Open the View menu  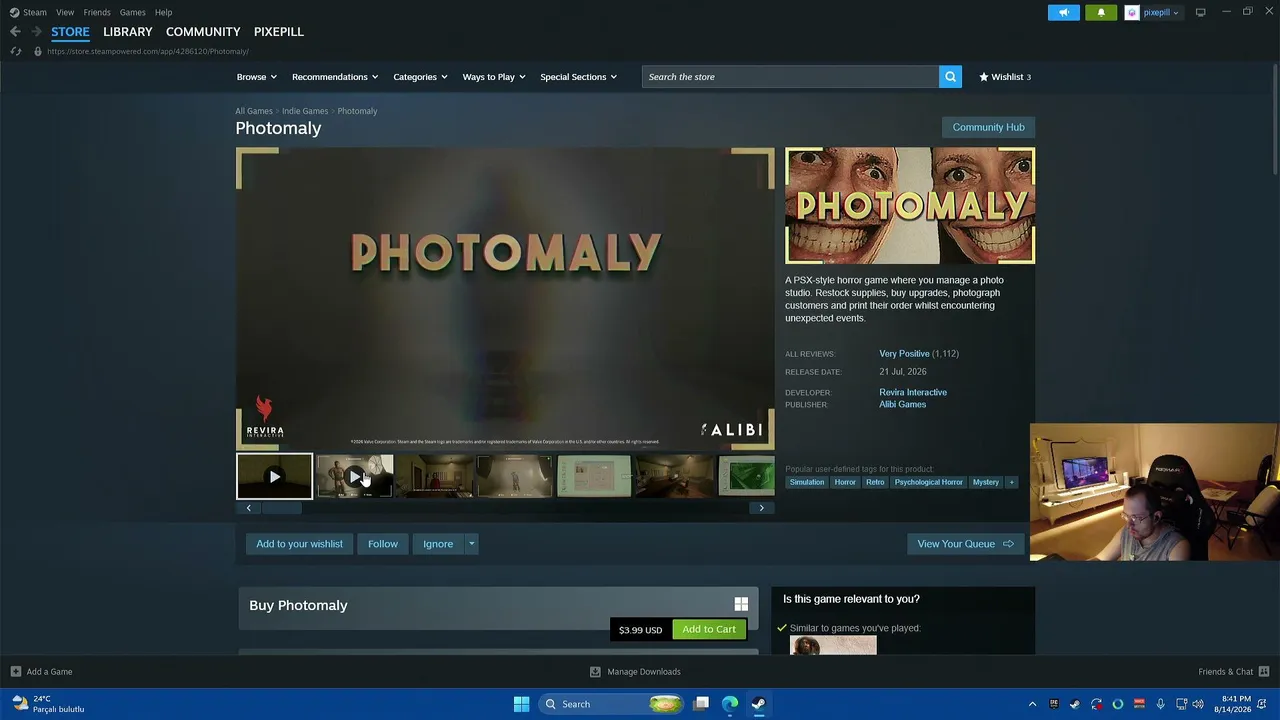(x=65, y=12)
